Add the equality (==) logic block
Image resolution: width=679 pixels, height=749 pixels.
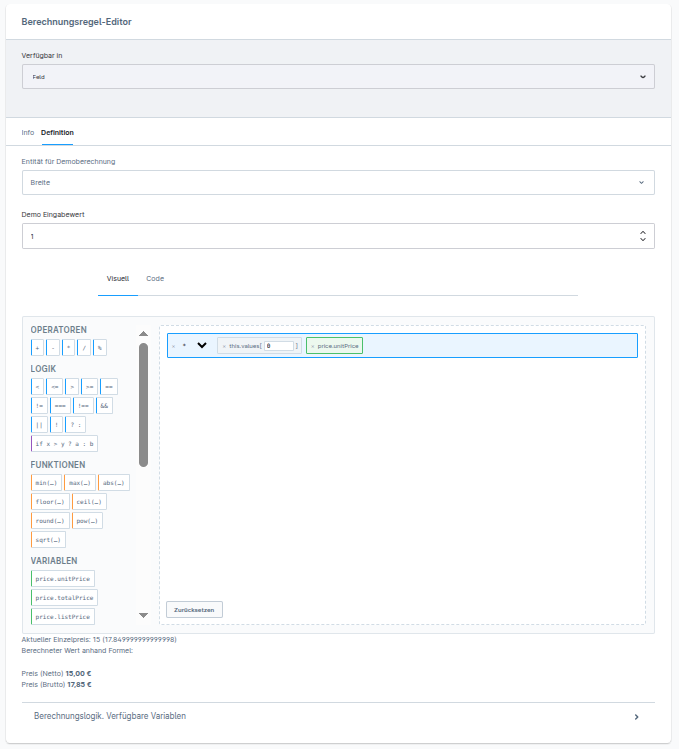tap(108, 386)
